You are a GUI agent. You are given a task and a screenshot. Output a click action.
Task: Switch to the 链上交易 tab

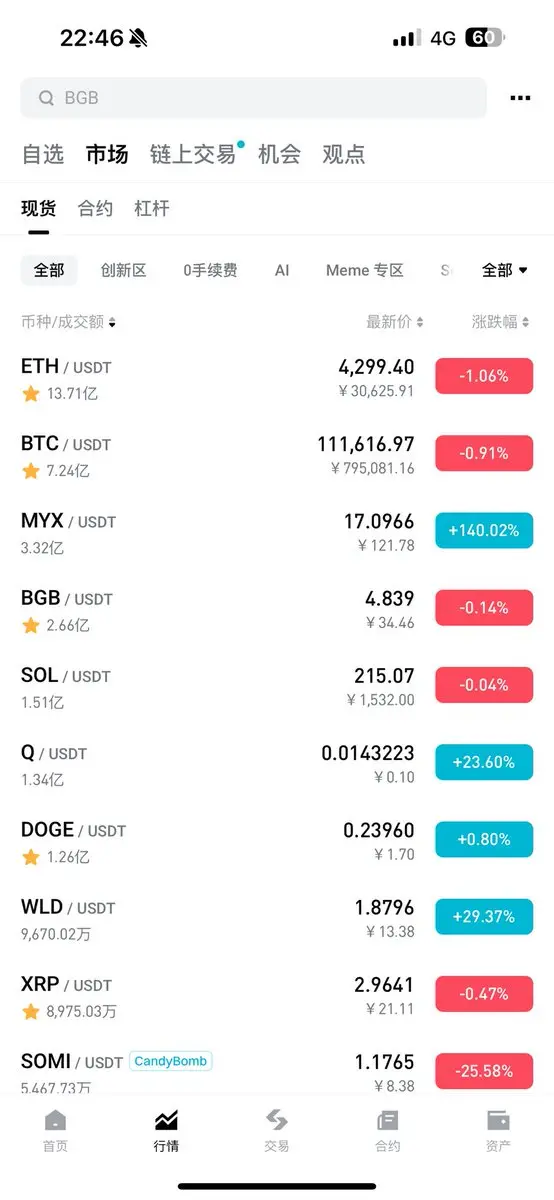[x=193, y=154]
